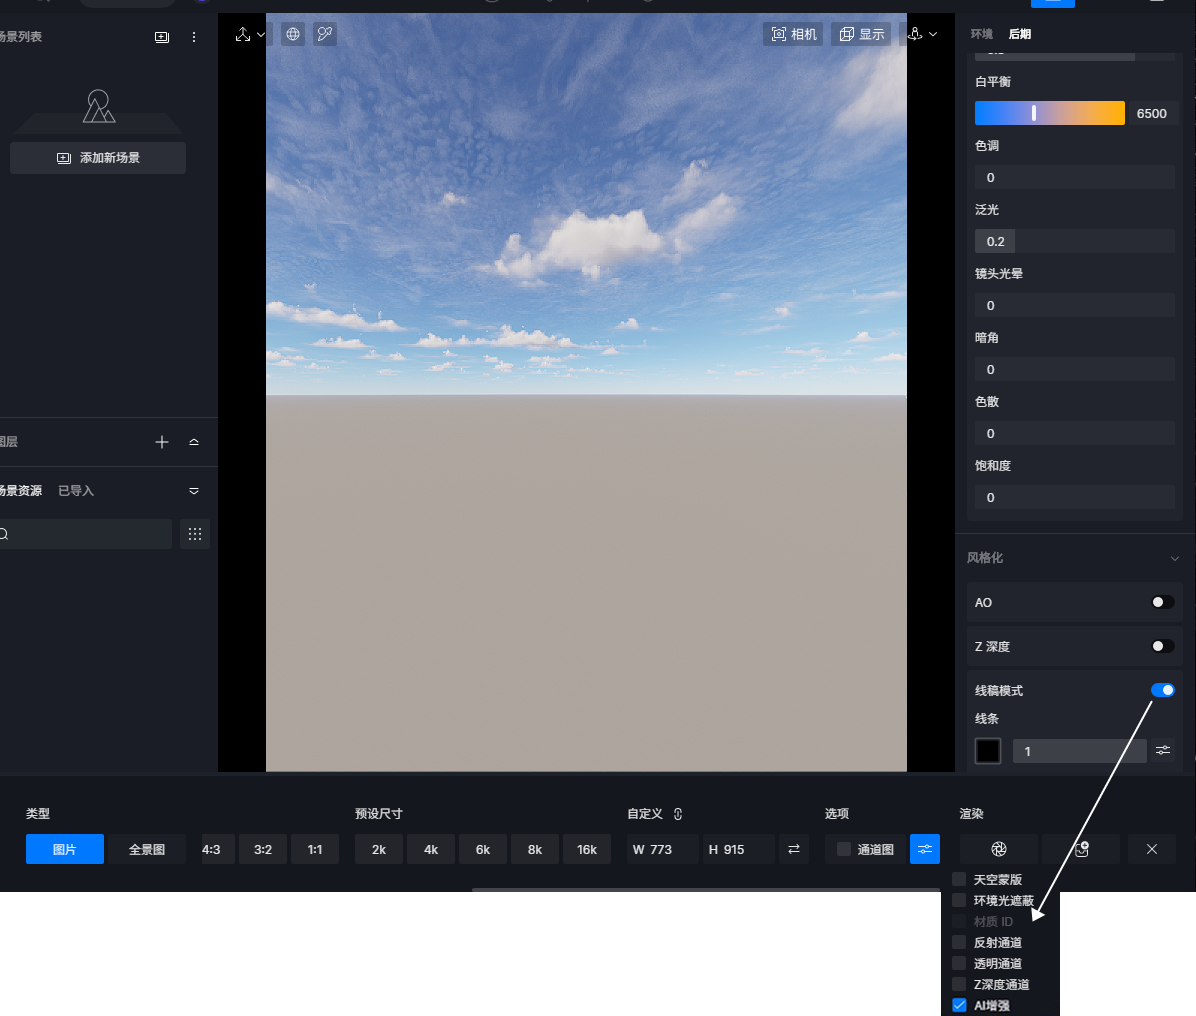The image size is (1196, 1016).
Task: Uncheck the AI增强 checkbox
Action: point(959,1005)
